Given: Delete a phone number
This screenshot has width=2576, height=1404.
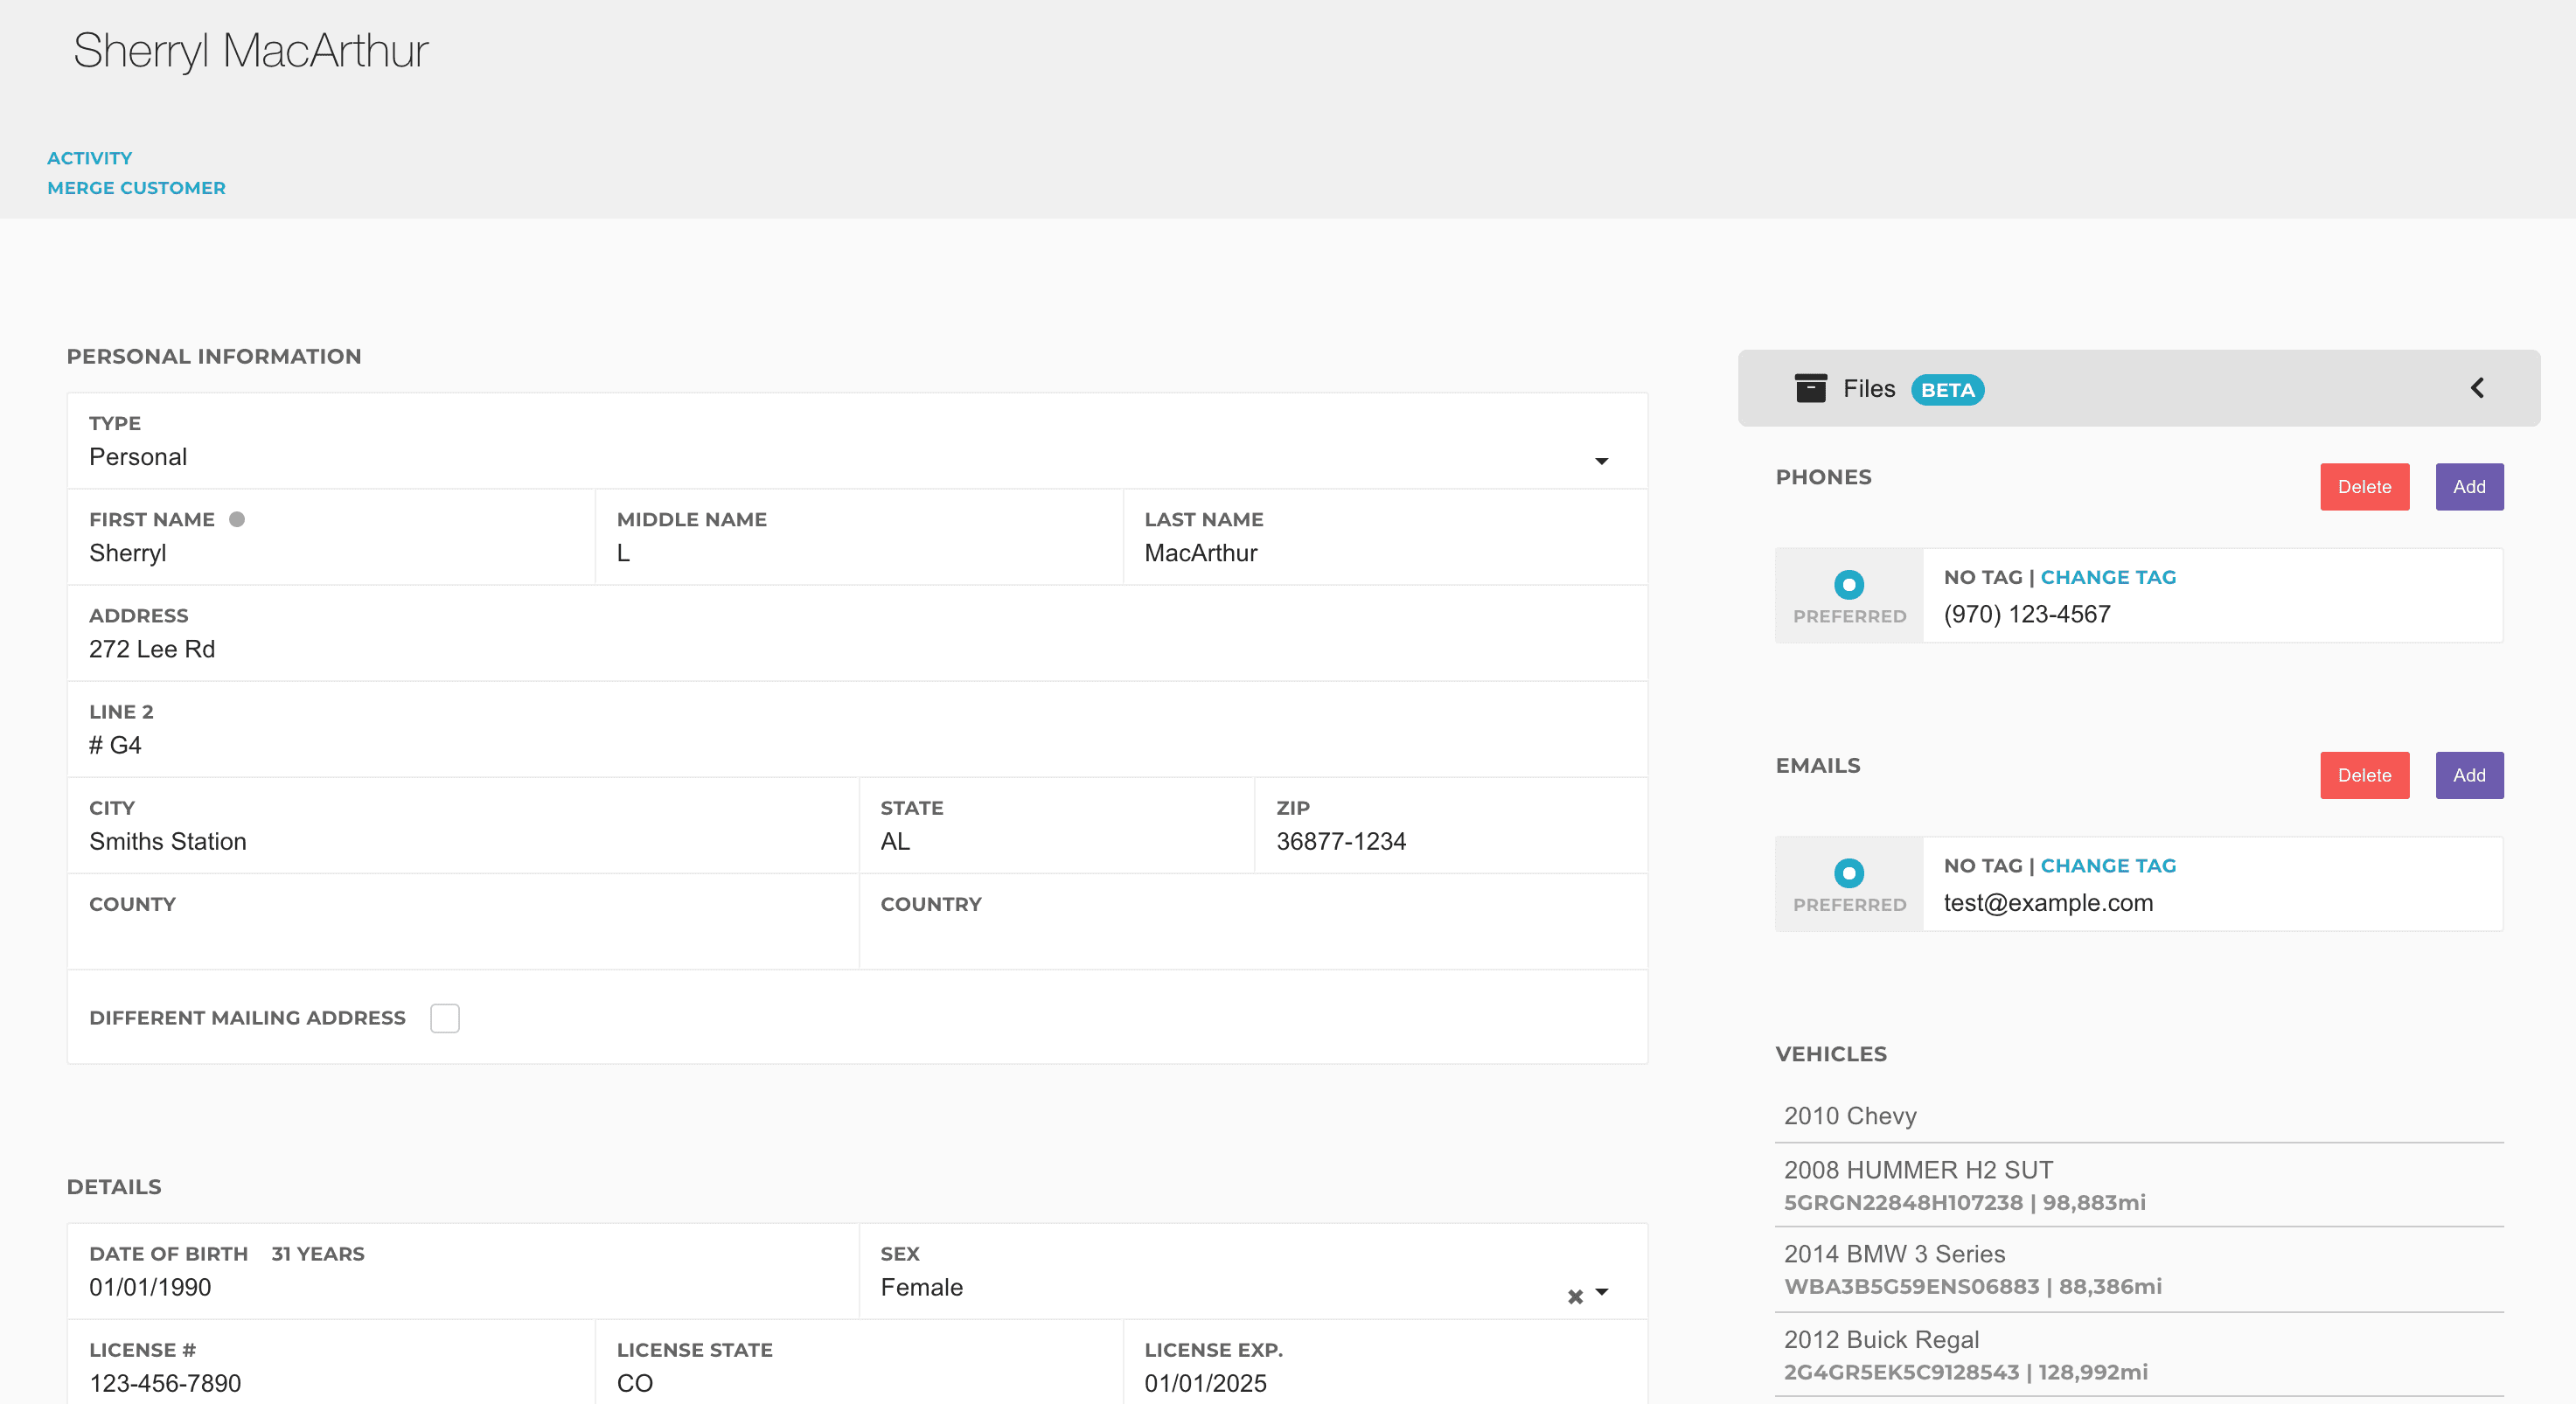Looking at the screenshot, I should pyautogui.click(x=2364, y=487).
